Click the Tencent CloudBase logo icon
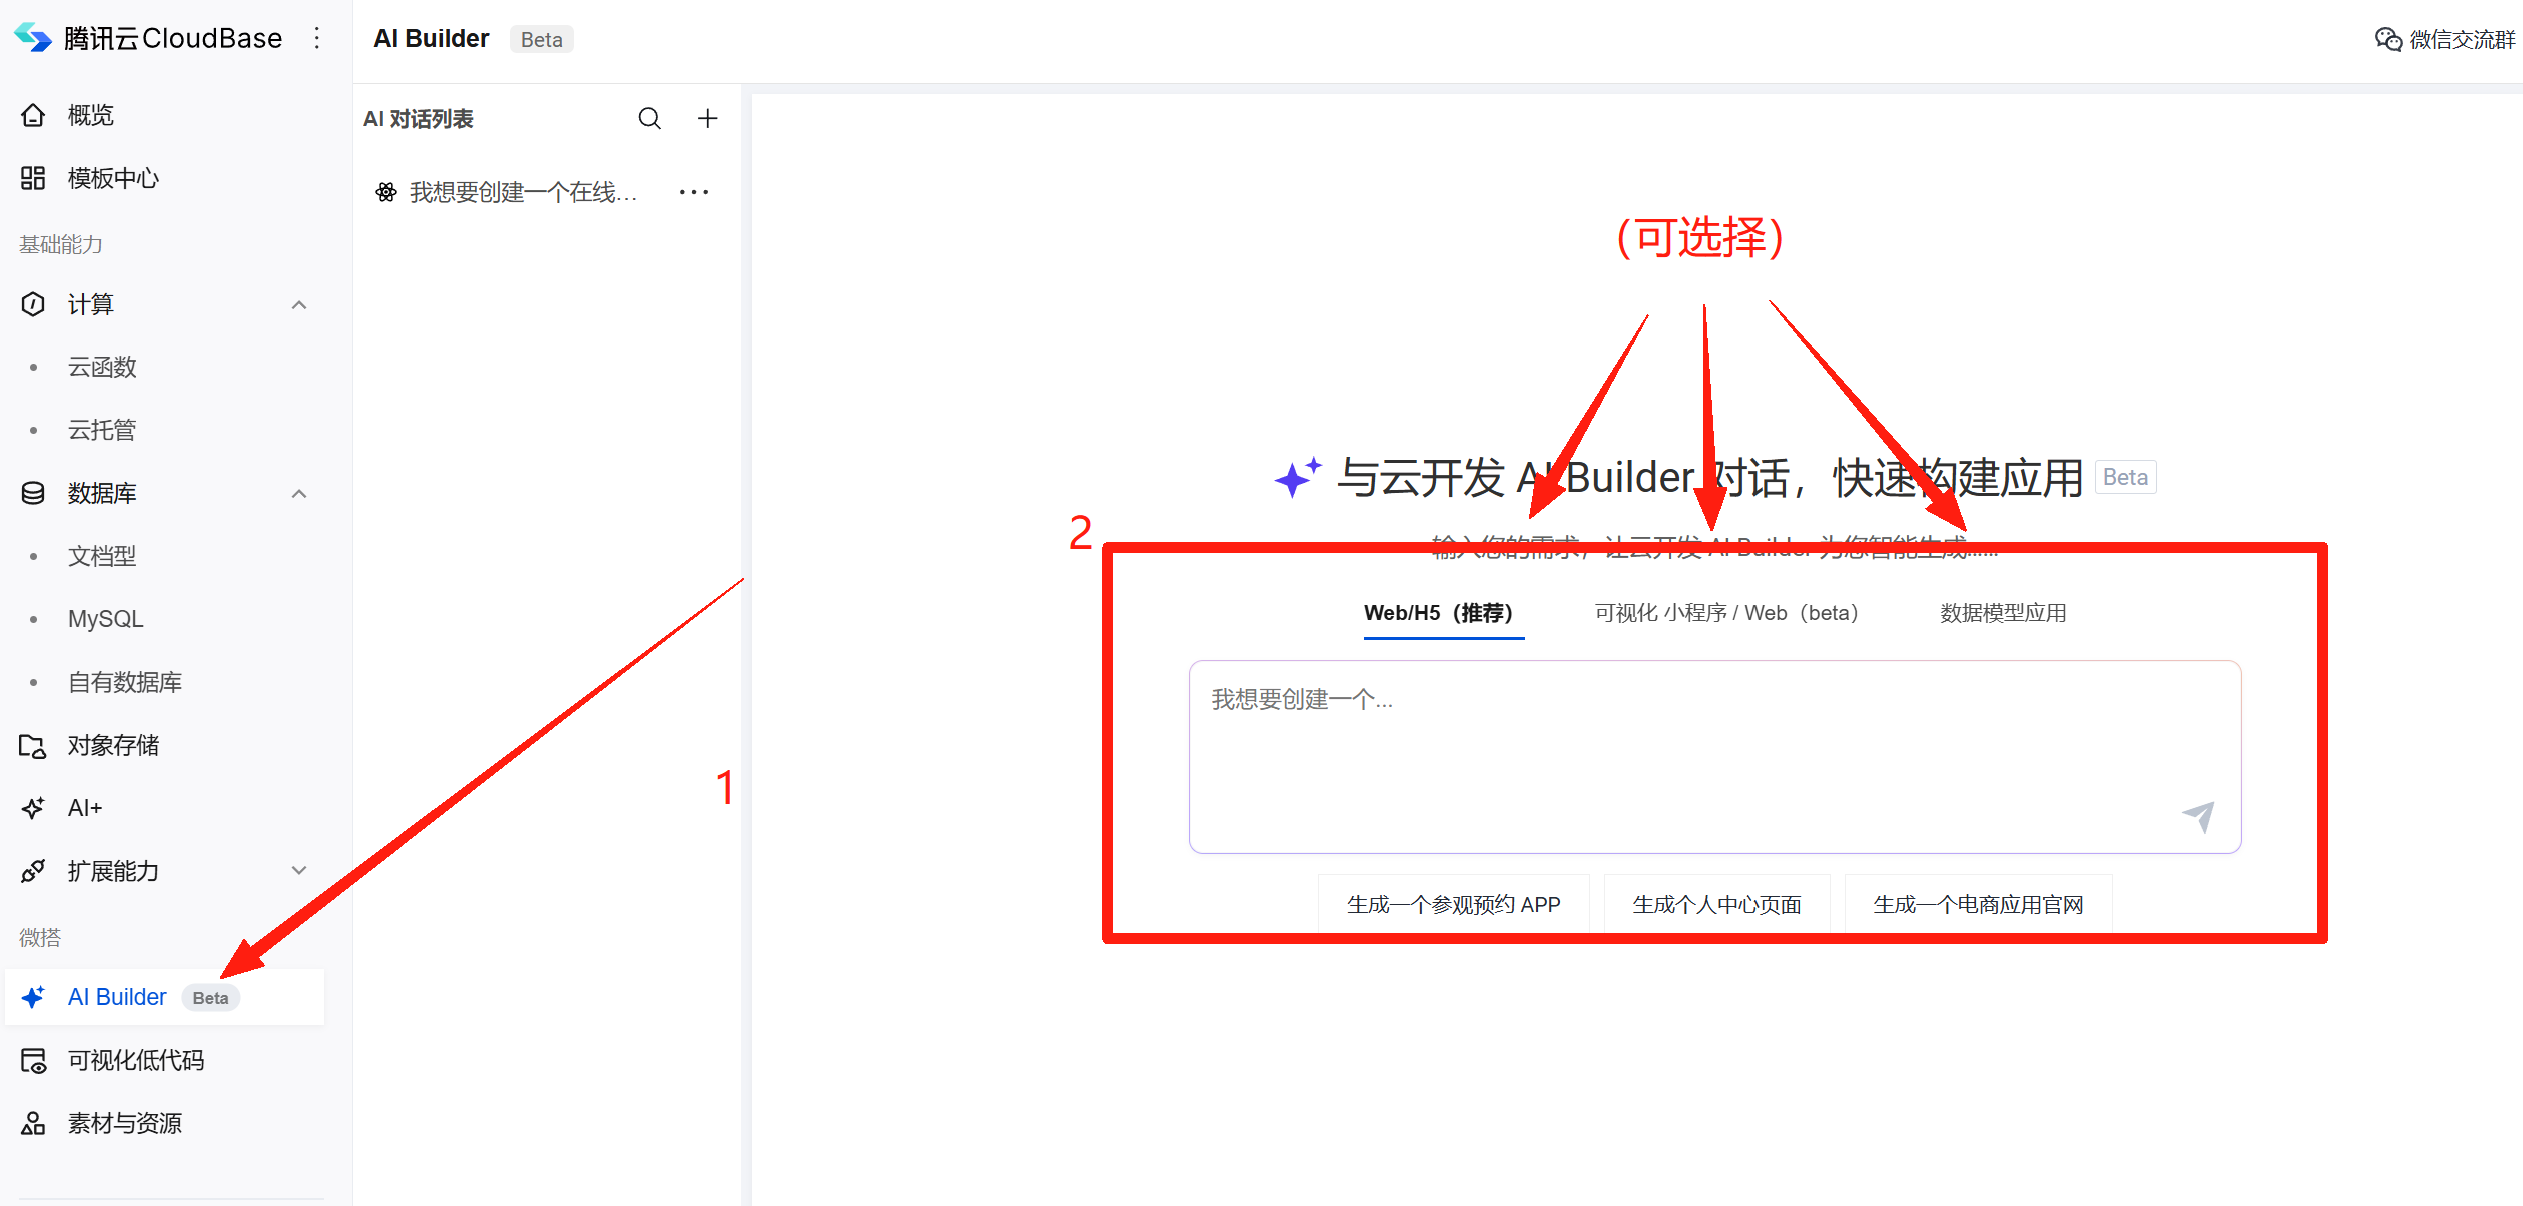 click(33, 38)
